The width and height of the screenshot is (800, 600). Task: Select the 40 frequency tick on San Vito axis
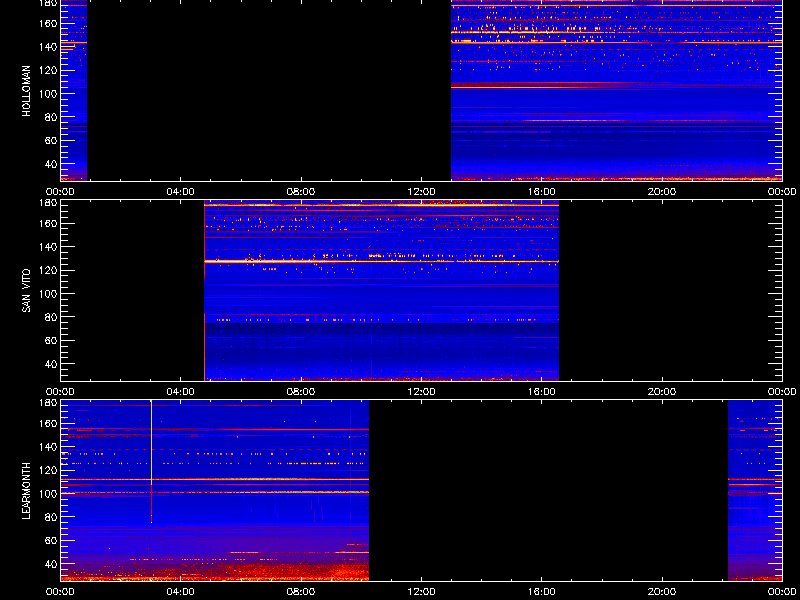click(51, 364)
